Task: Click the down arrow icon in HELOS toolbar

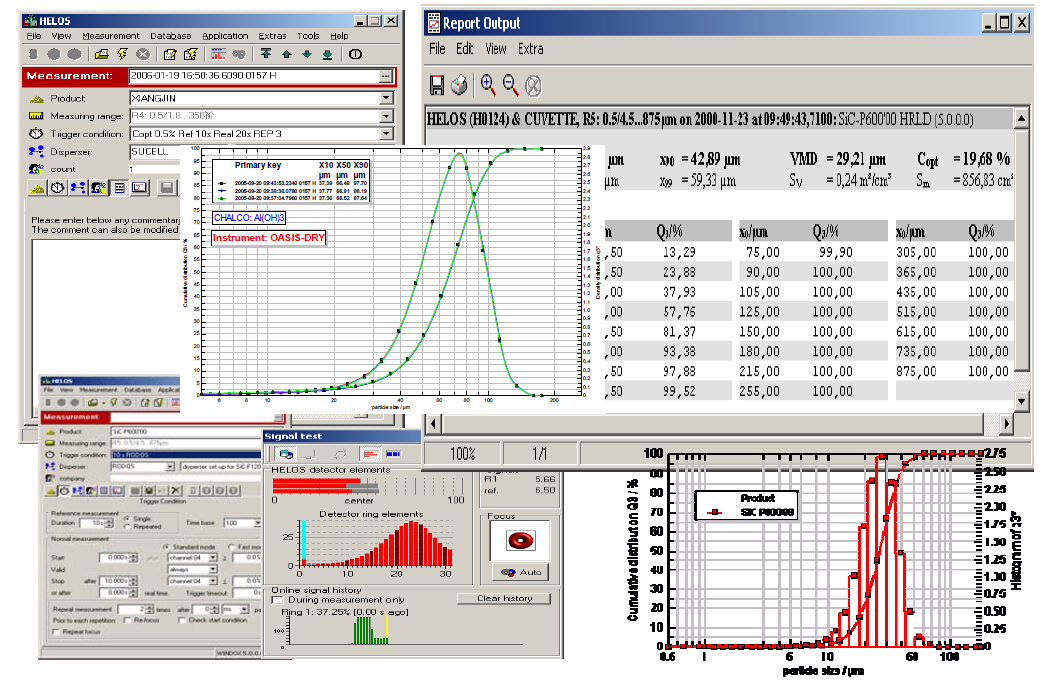Action: (x=307, y=54)
